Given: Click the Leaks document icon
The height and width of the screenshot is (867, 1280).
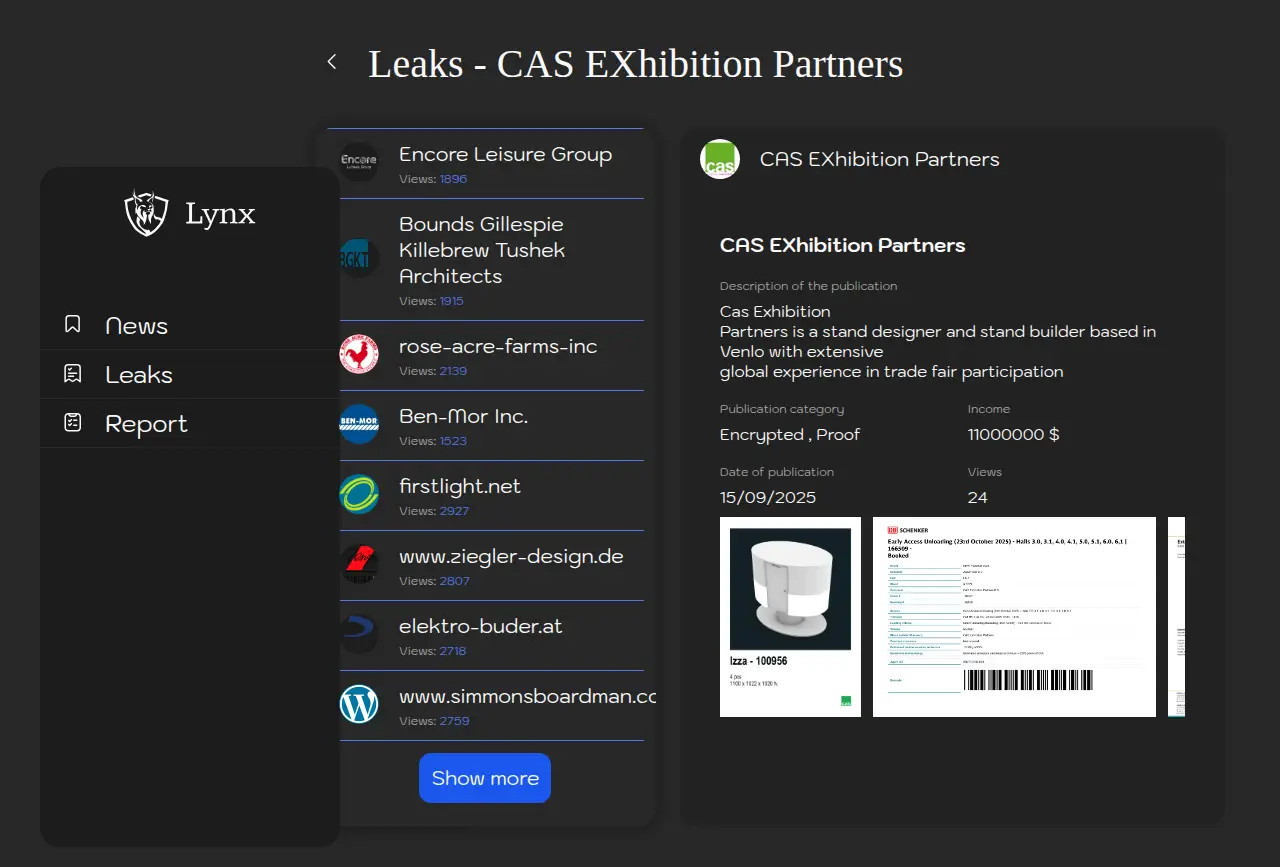Looking at the screenshot, I should (73, 374).
